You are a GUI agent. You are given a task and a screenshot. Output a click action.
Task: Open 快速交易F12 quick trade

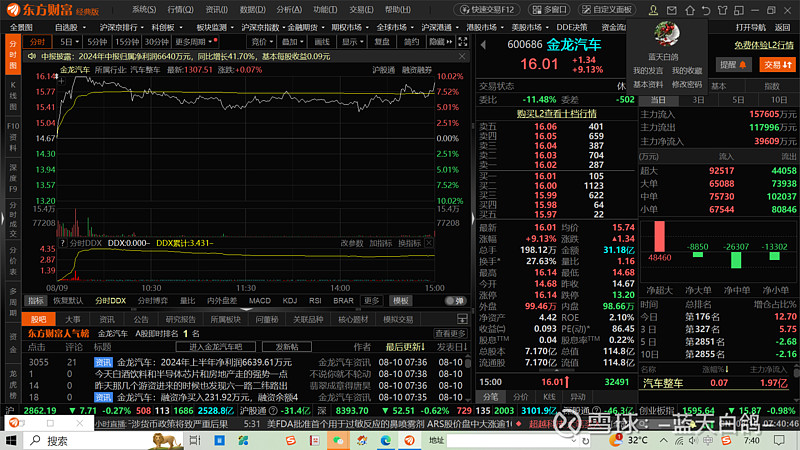487,10
